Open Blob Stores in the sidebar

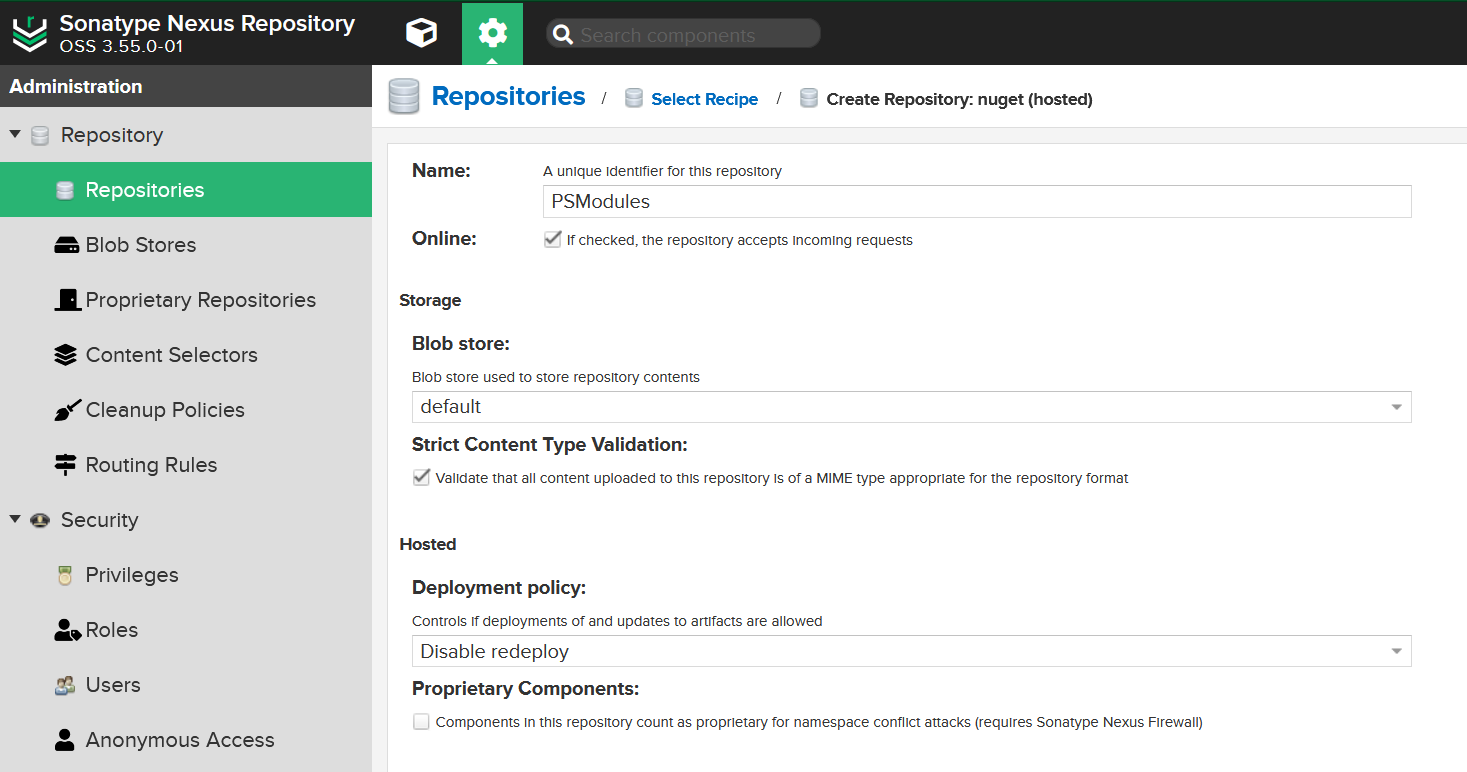(x=186, y=245)
